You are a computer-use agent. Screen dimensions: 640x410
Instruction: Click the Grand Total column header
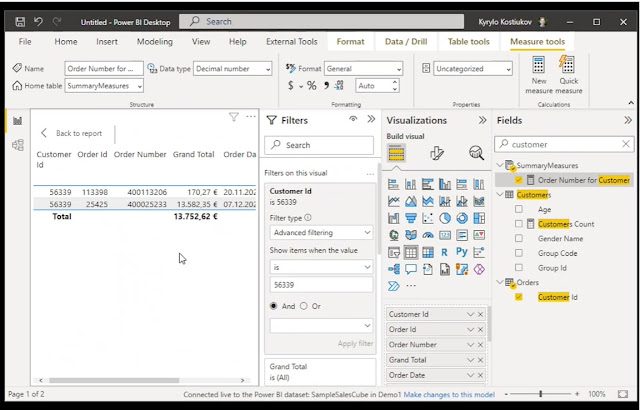click(x=193, y=154)
